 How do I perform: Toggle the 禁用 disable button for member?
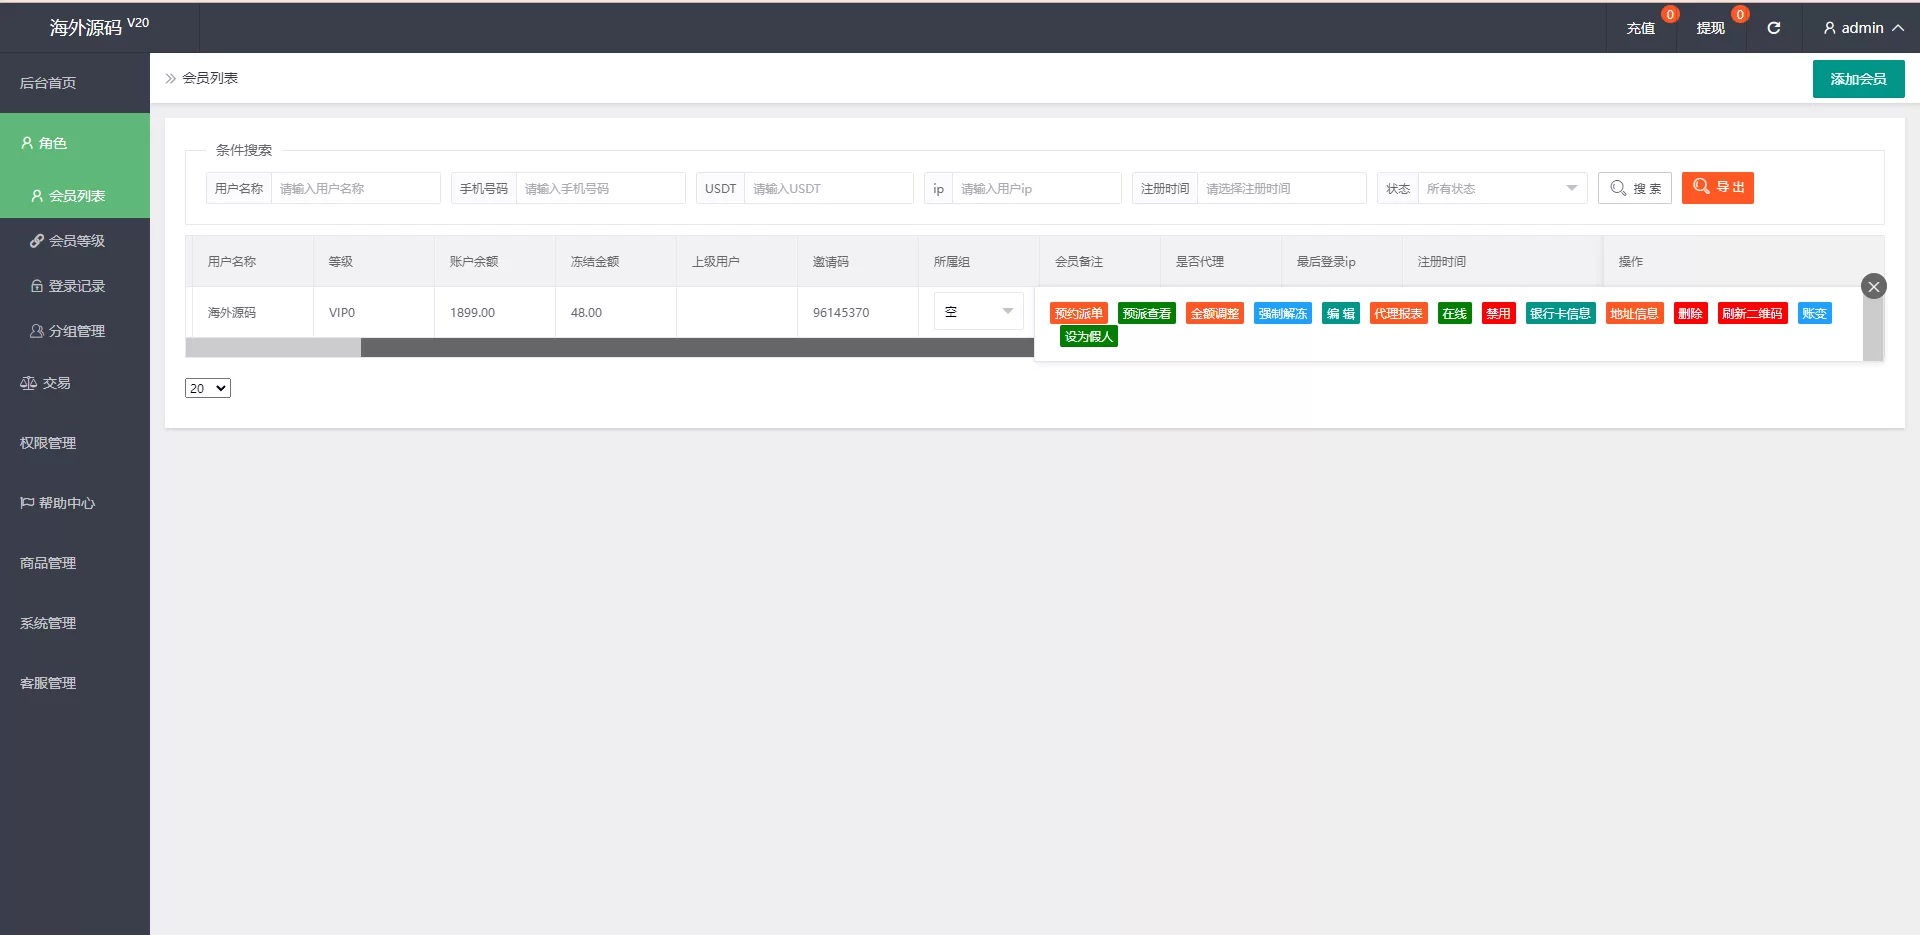(1498, 314)
